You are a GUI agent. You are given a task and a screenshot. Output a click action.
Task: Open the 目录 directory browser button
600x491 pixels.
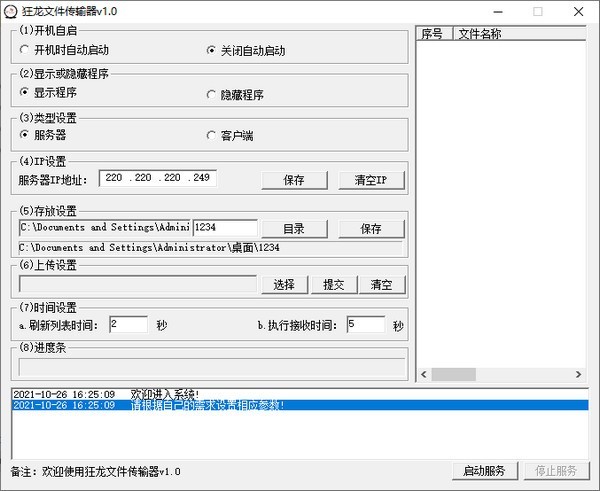point(294,228)
